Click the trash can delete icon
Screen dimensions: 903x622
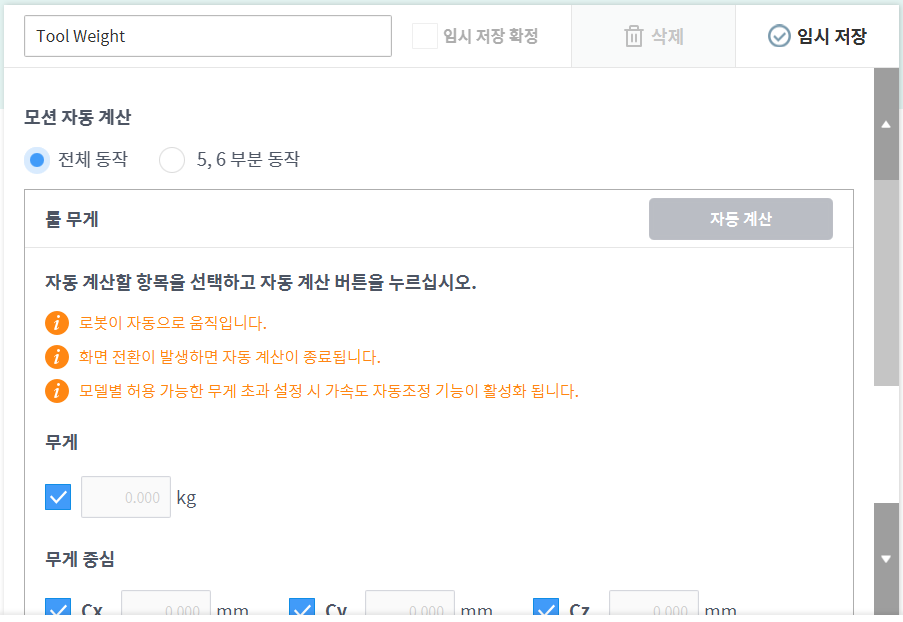pyautogui.click(x=633, y=37)
